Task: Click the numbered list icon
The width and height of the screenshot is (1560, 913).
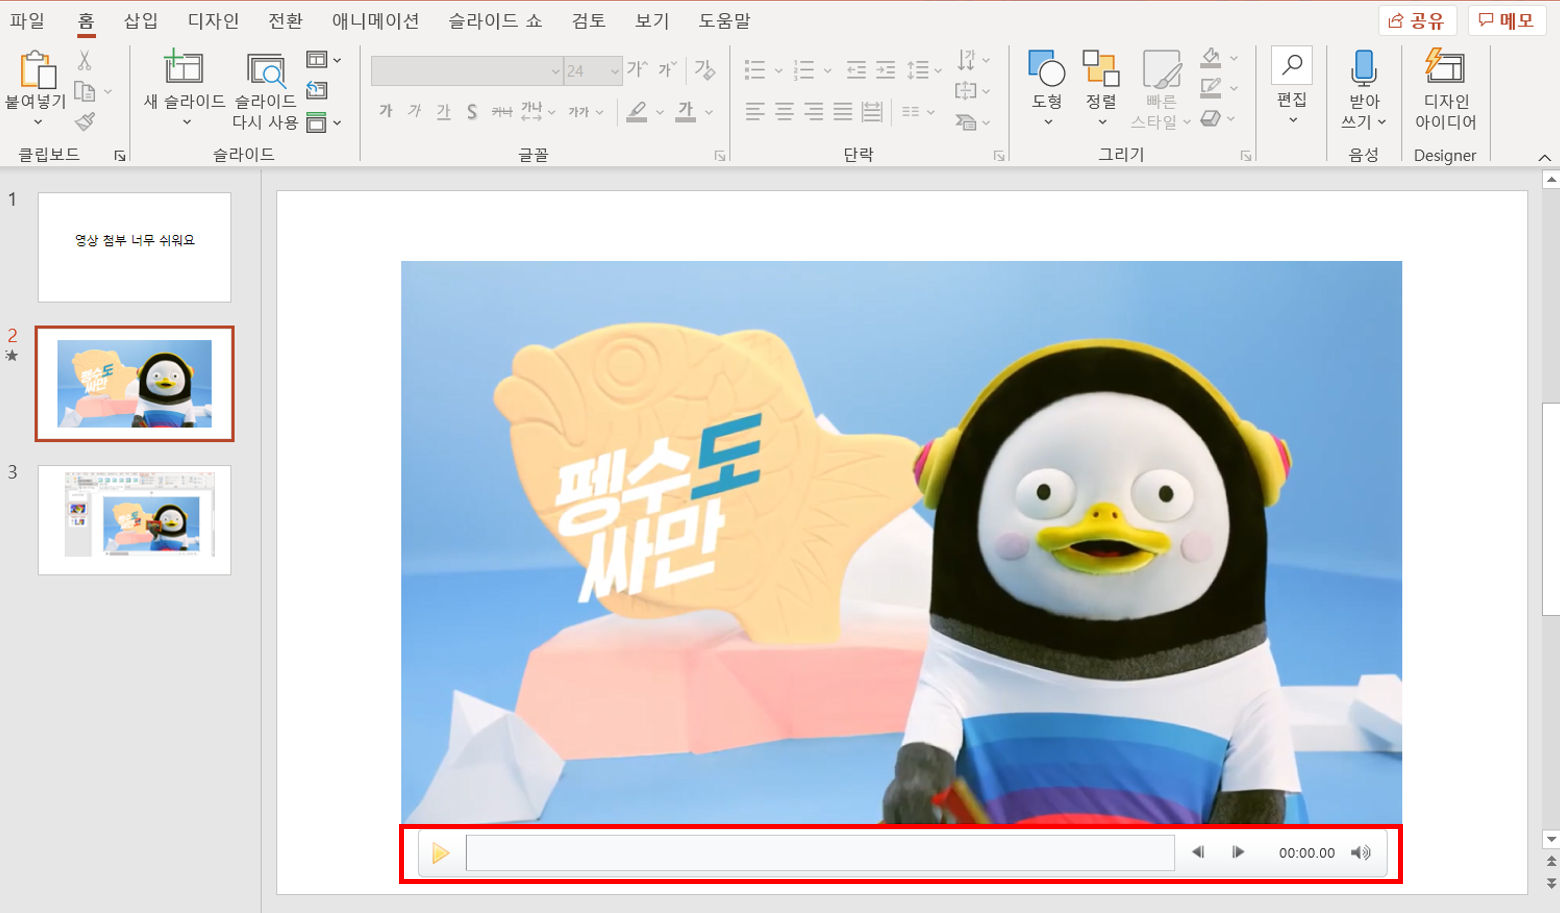Action: click(804, 70)
